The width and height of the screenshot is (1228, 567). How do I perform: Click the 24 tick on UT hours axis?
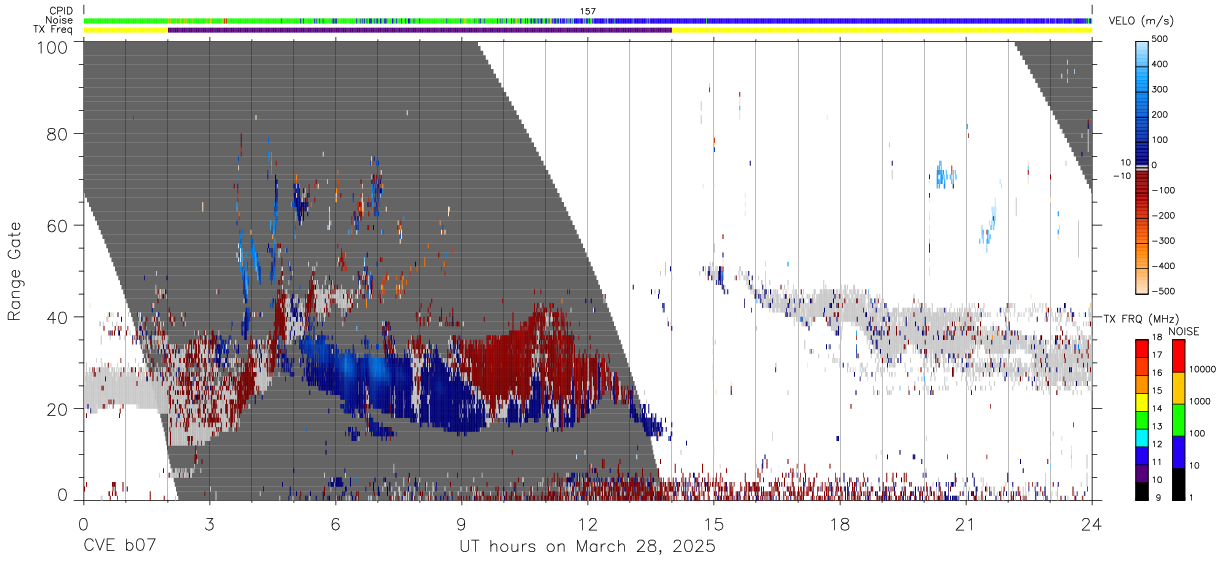[1092, 524]
